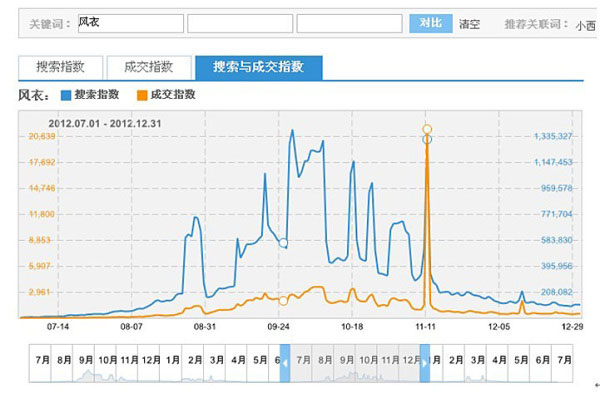Focus the third empty keyword field

[349, 23]
